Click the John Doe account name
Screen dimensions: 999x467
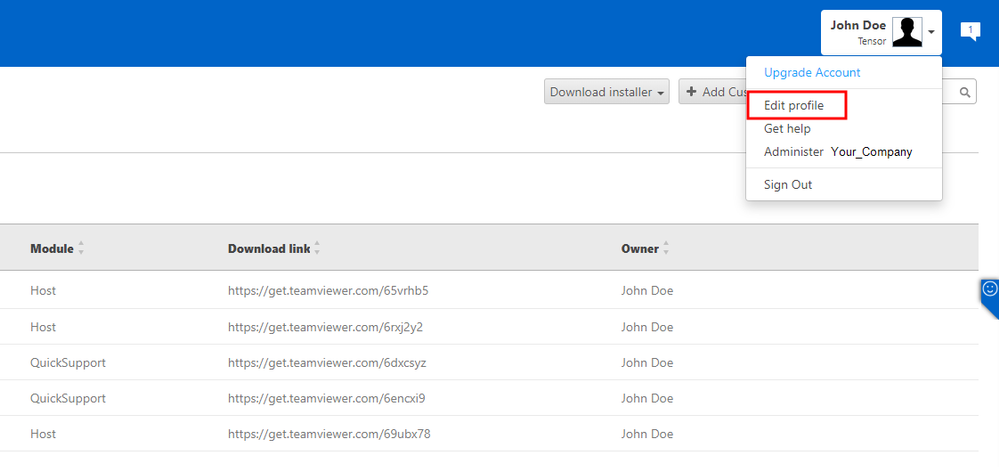click(x=858, y=25)
